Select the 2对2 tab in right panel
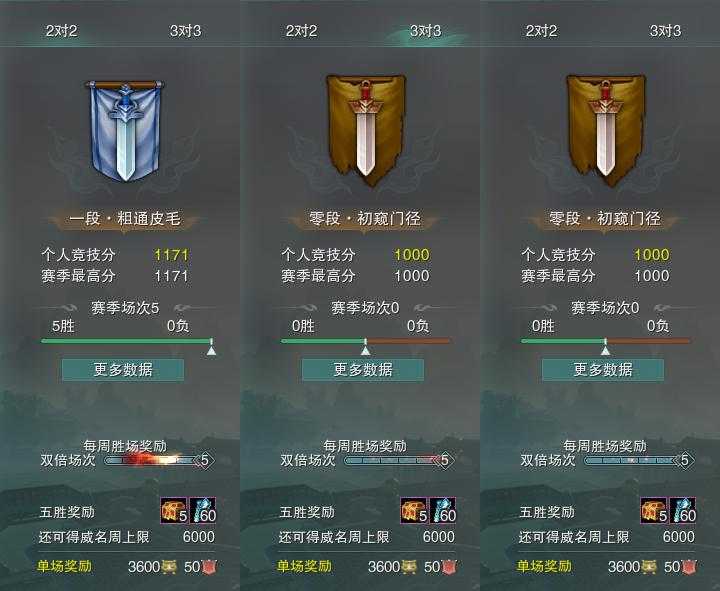The height and width of the screenshot is (591, 720). 541,31
